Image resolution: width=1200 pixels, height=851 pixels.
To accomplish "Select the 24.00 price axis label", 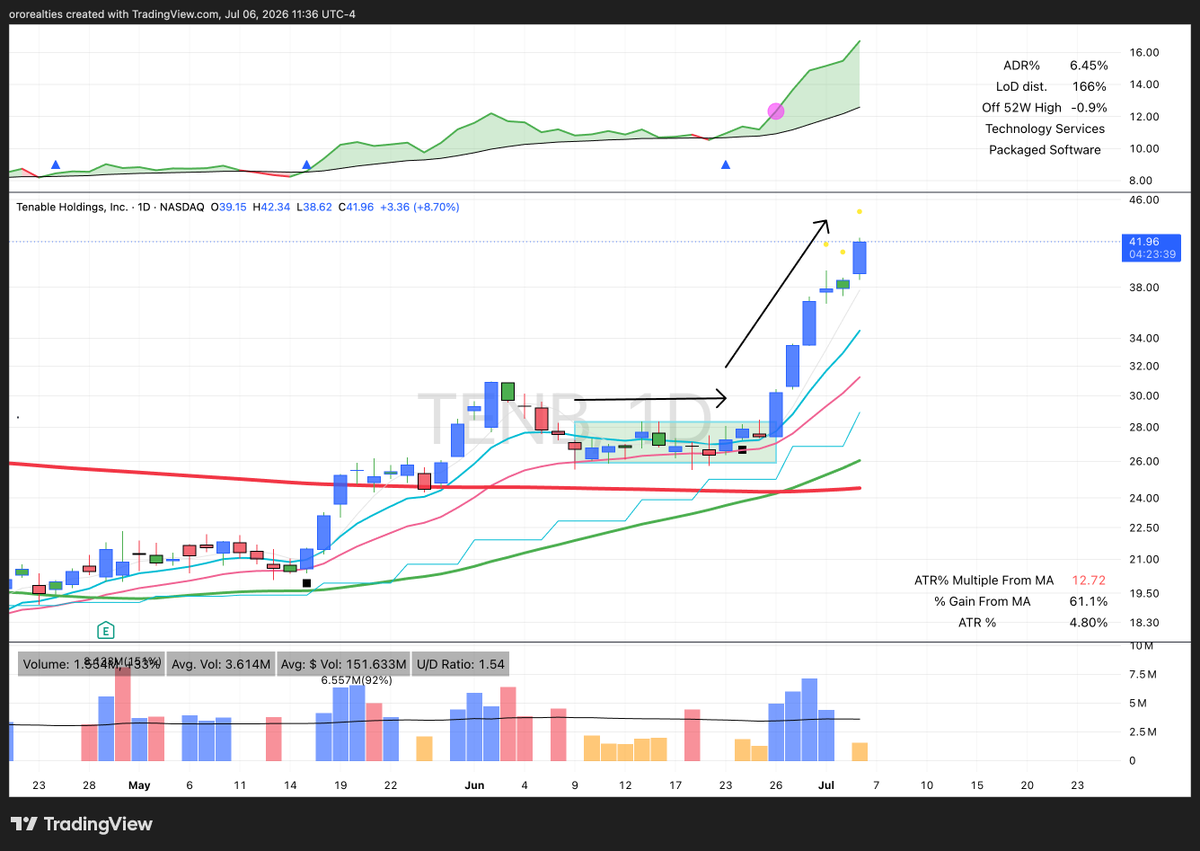I will point(1143,498).
